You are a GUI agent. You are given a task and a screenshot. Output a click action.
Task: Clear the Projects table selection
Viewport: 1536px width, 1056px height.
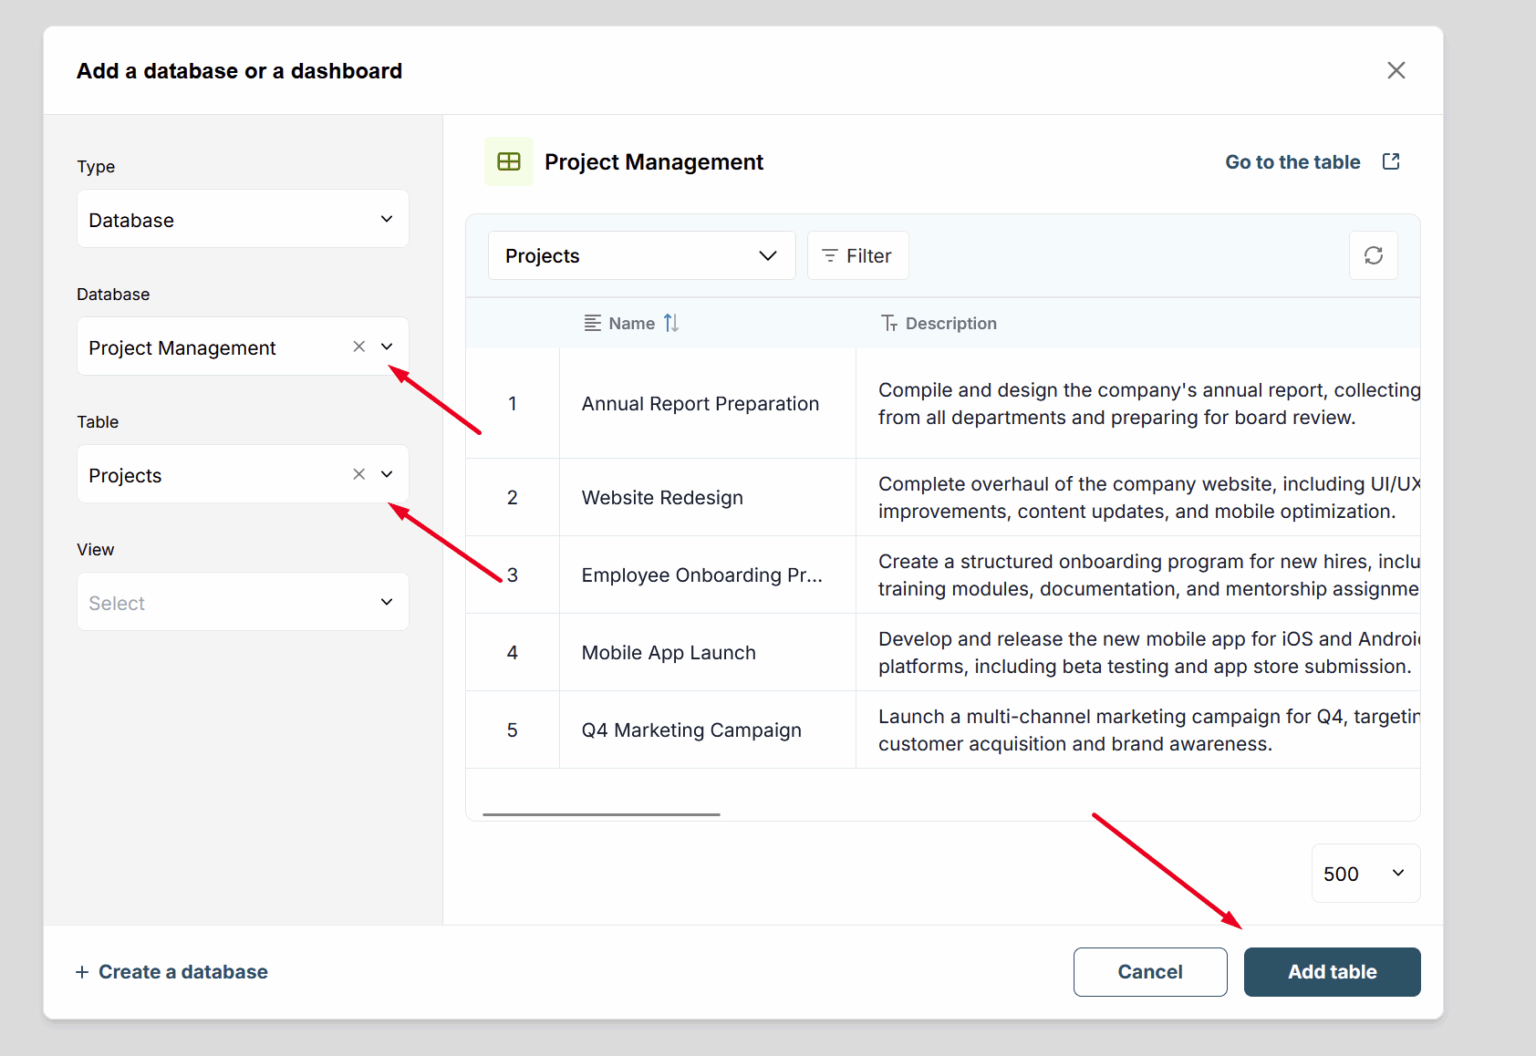(x=358, y=474)
